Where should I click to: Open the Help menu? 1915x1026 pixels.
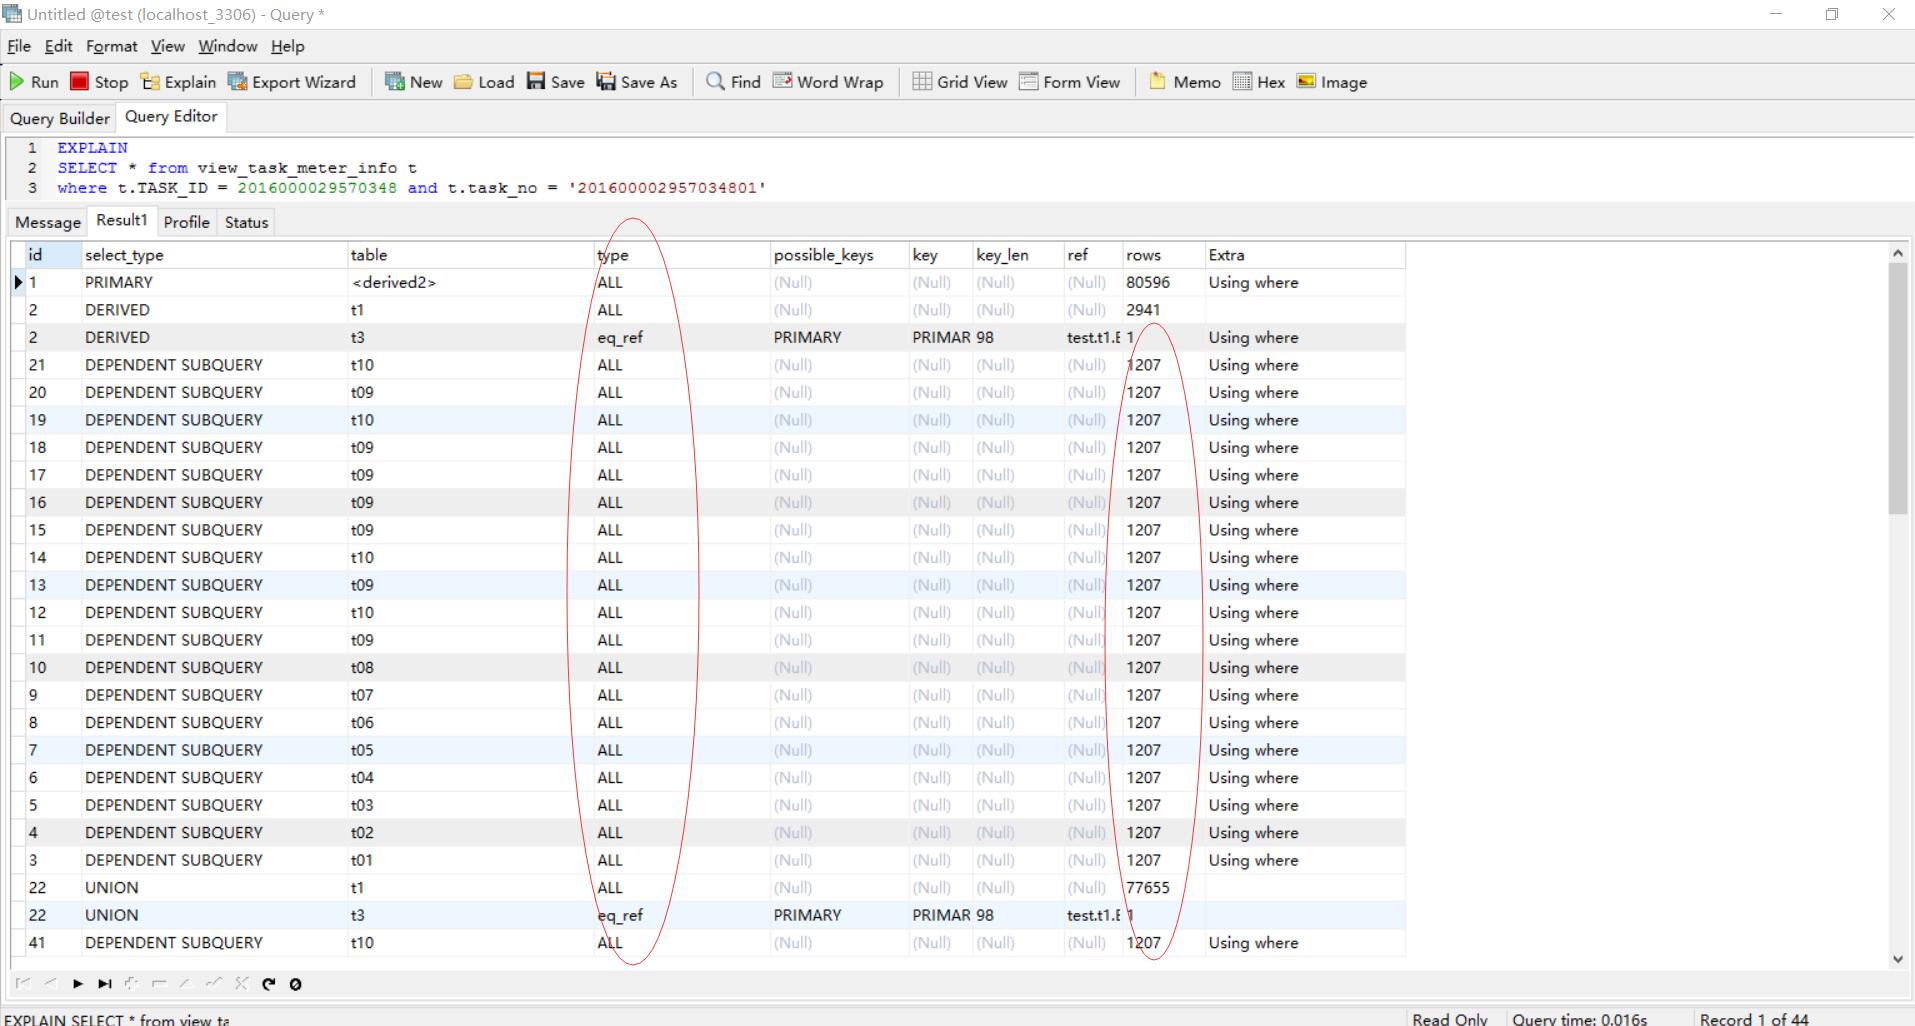[x=287, y=46]
